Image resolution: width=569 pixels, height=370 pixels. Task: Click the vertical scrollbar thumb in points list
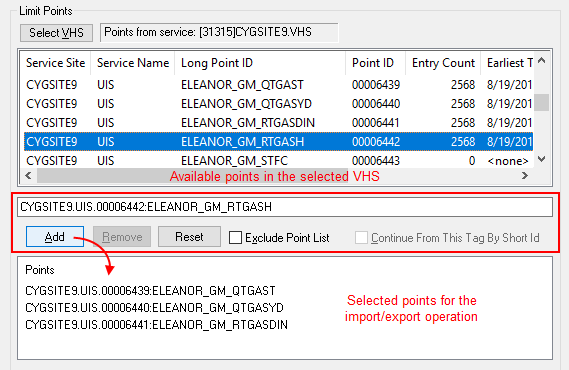(542, 102)
